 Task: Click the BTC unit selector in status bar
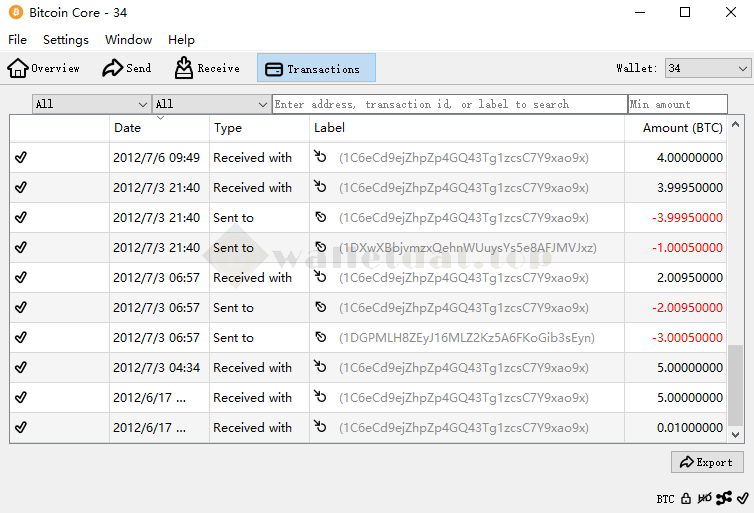665,498
